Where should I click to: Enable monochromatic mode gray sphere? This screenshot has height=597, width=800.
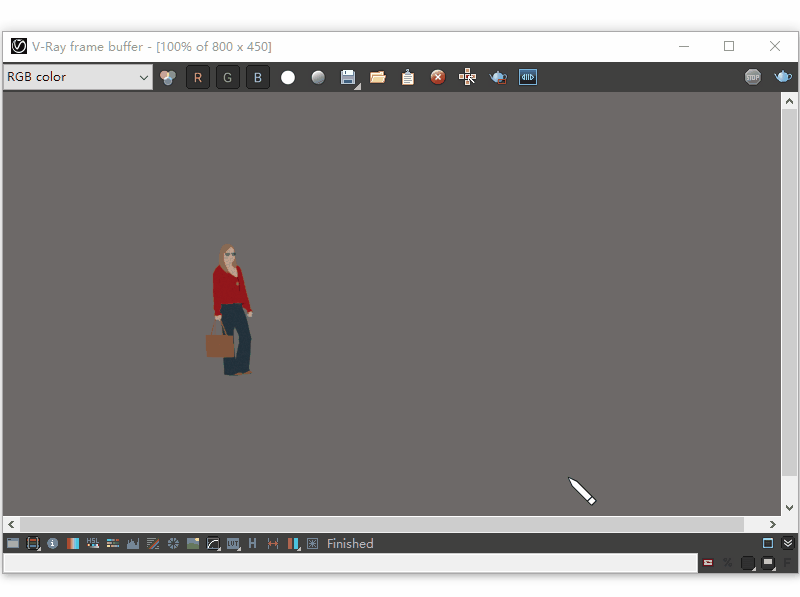click(318, 78)
